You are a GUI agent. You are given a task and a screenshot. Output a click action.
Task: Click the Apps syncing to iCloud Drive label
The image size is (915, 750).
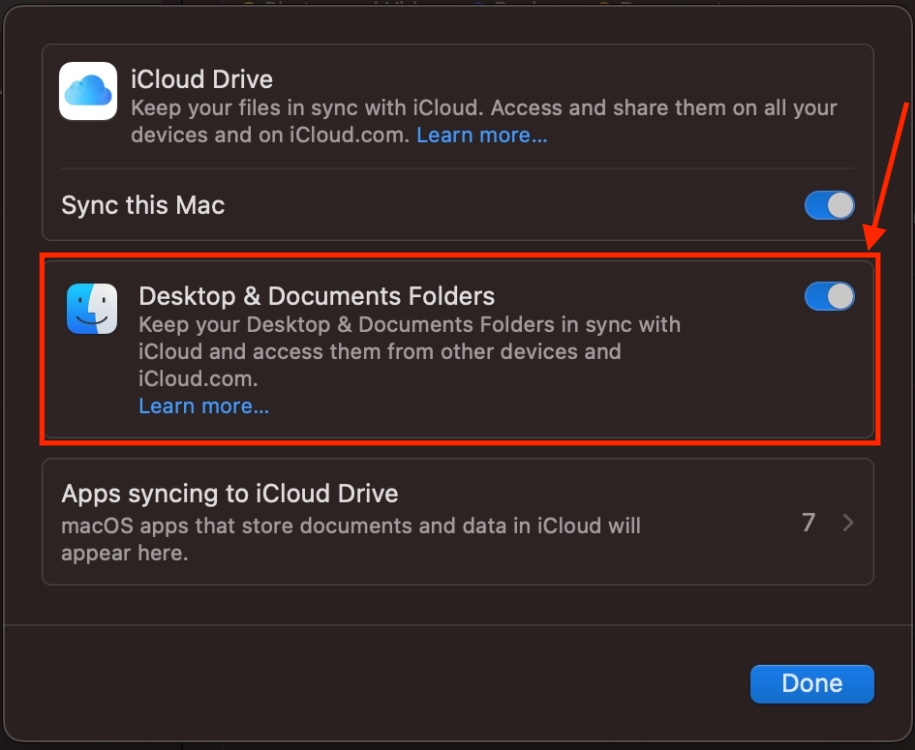pos(230,494)
